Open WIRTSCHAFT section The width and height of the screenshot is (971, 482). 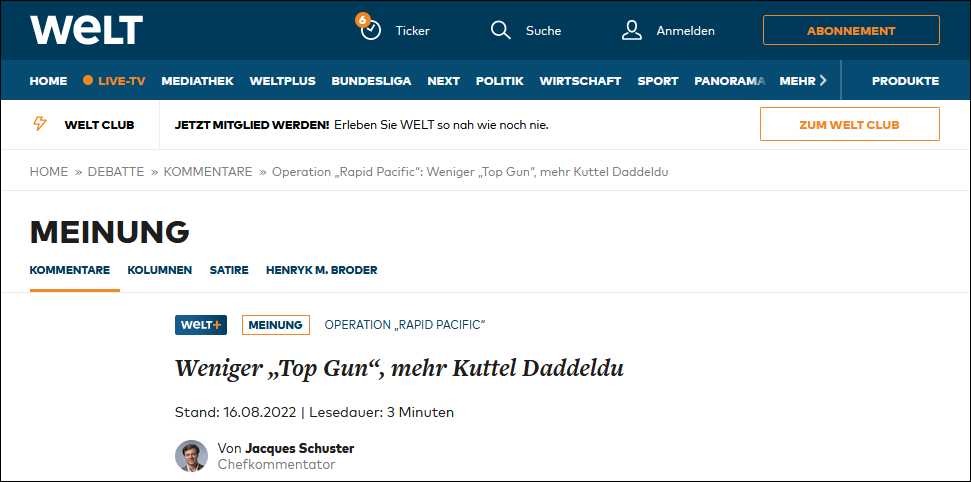pos(580,81)
